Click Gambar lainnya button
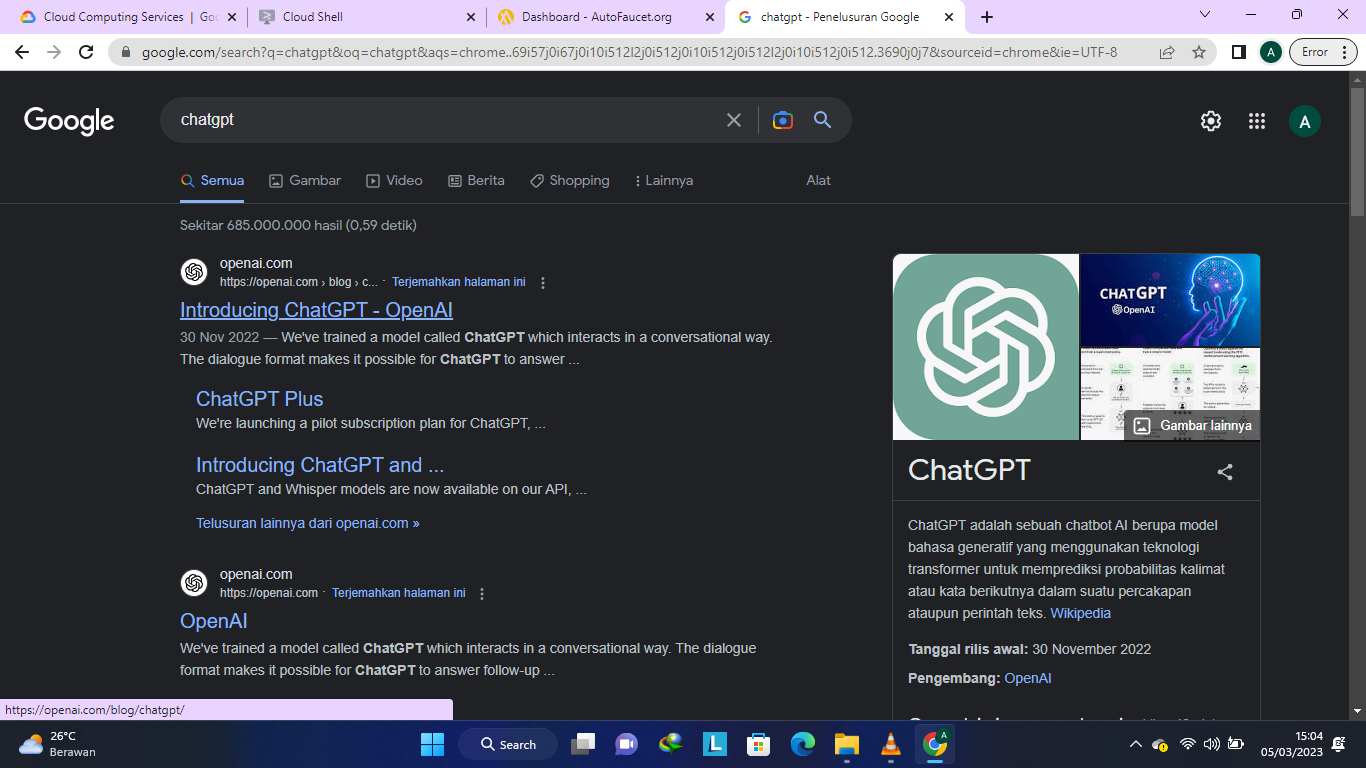This screenshot has width=1366, height=768. tap(1191, 425)
